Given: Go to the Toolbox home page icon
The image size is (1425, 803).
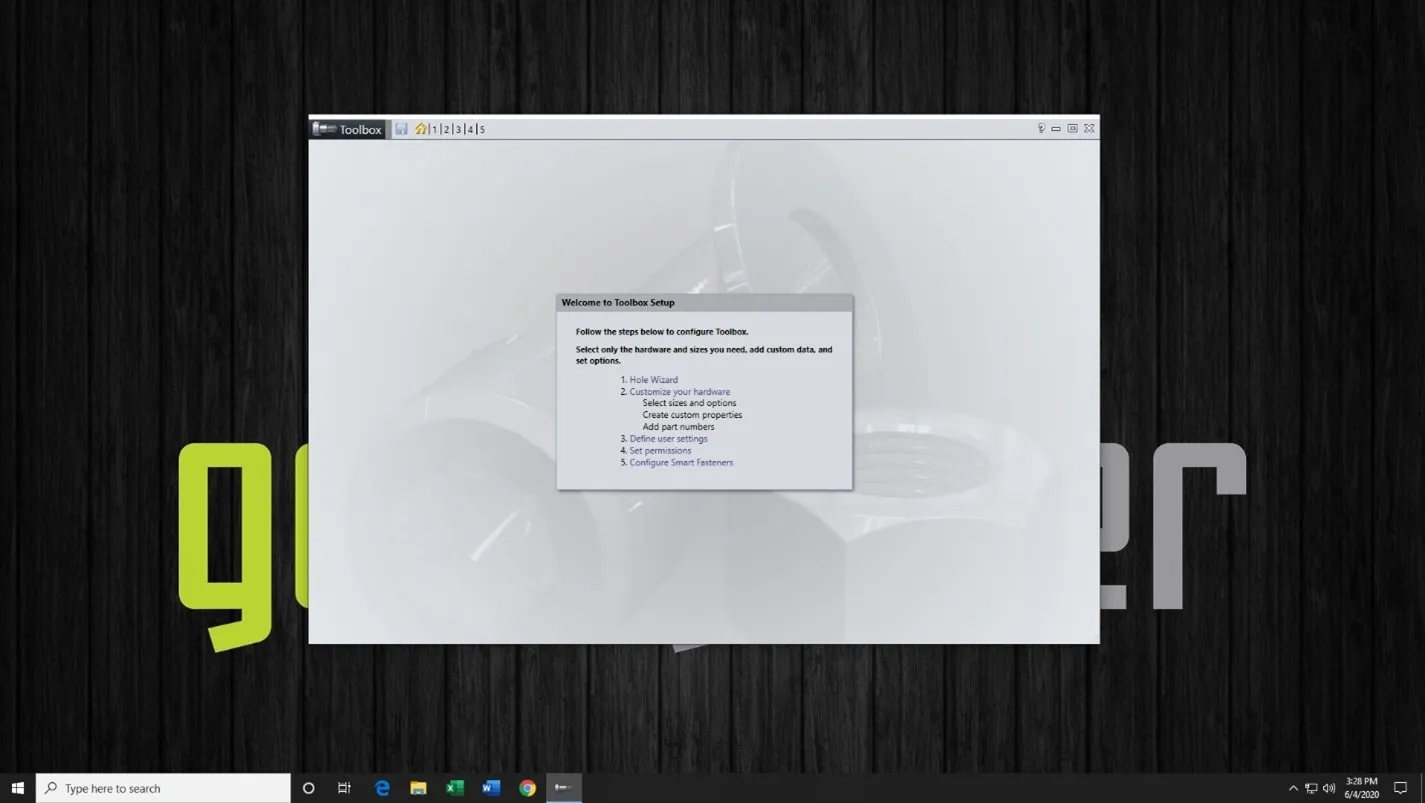Looking at the screenshot, I should [421, 129].
